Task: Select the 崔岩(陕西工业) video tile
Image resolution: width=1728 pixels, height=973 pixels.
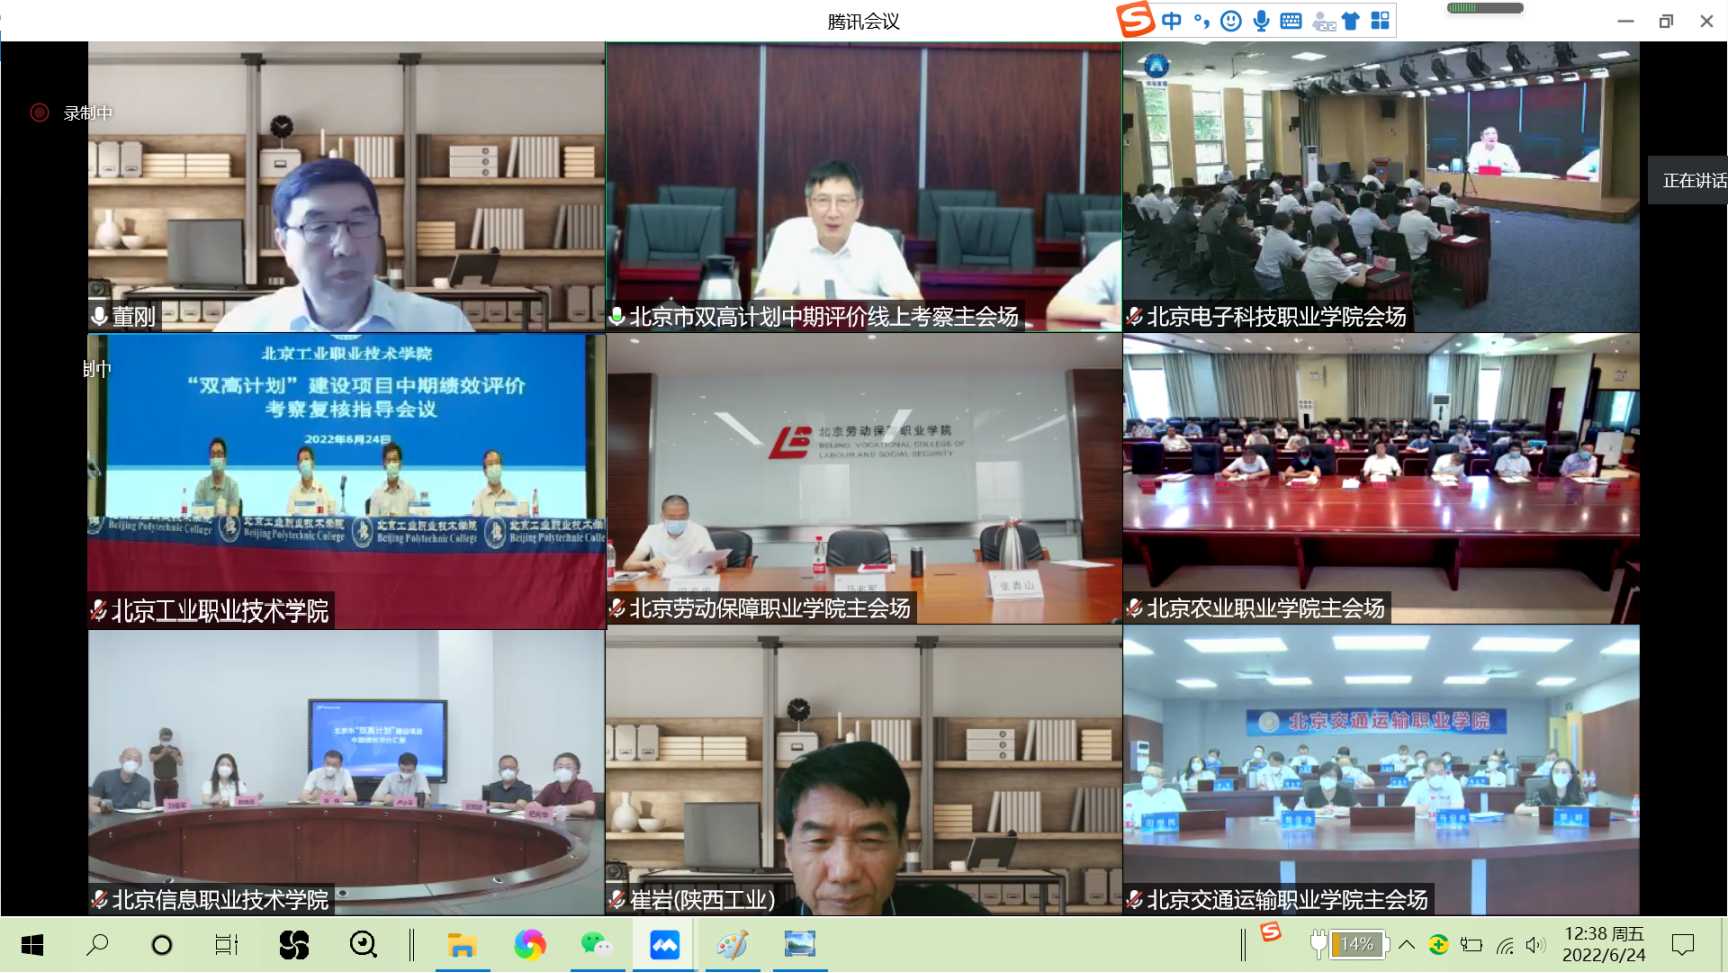Action: pyautogui.click(x=863, y=770)
